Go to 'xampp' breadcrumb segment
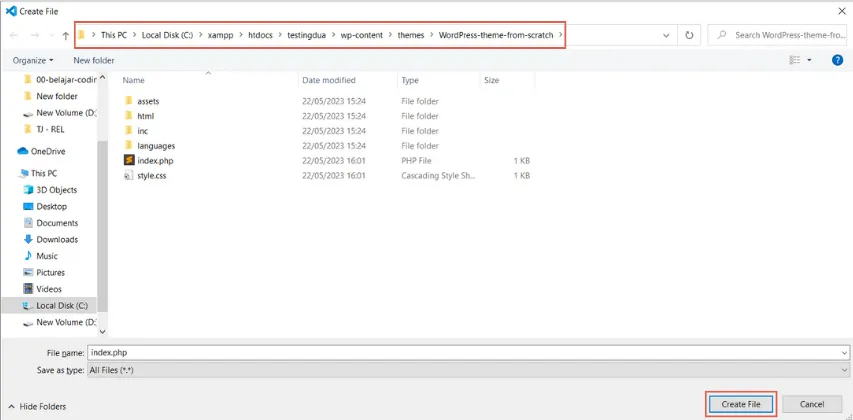 click(x=220, y=35)
